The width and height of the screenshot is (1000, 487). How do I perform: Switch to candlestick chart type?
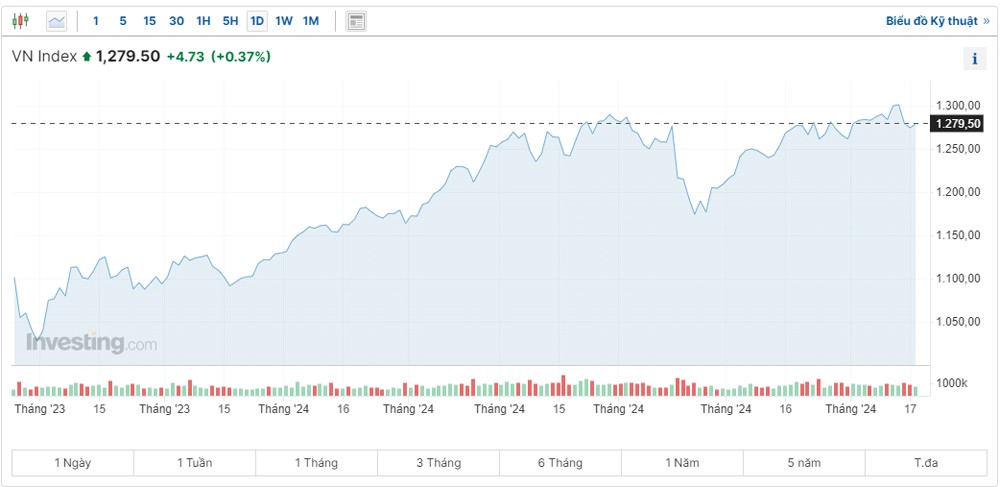pyautogui.click(x=22, y=20)
